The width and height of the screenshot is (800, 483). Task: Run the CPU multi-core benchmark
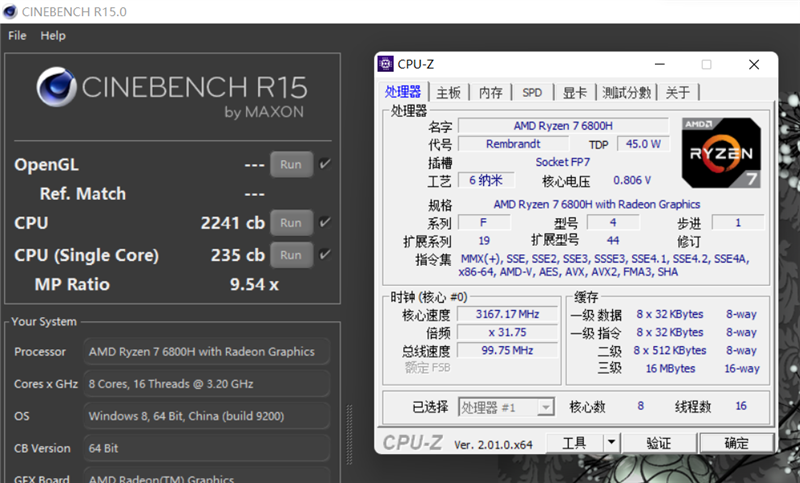coord(291,223)
